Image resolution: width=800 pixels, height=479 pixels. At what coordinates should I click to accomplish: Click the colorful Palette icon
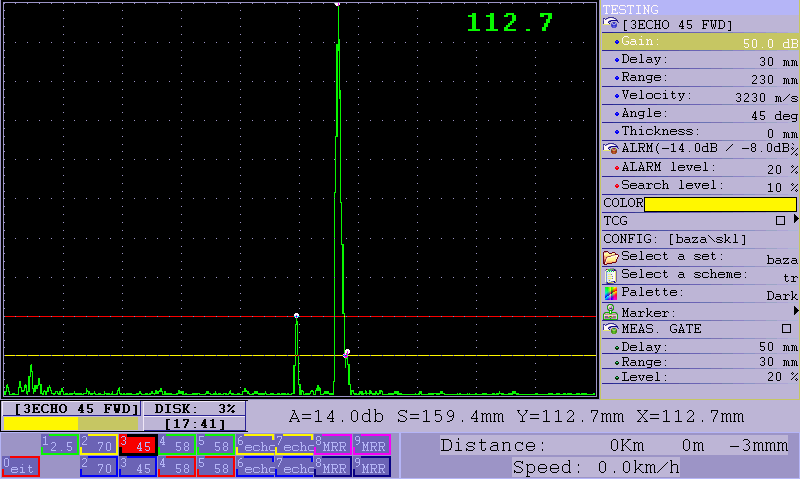tap(610, 293)
